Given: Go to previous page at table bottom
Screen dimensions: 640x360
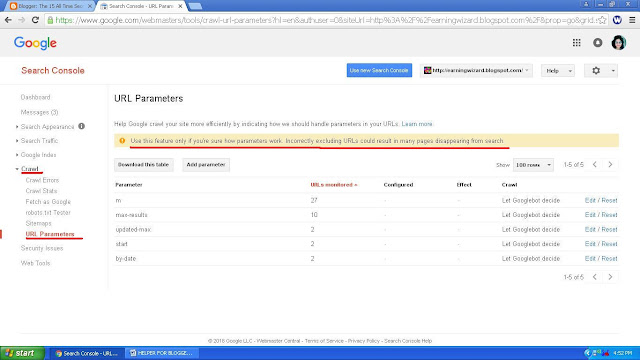Looking at the screenshot, I should (x=595, y=277).
